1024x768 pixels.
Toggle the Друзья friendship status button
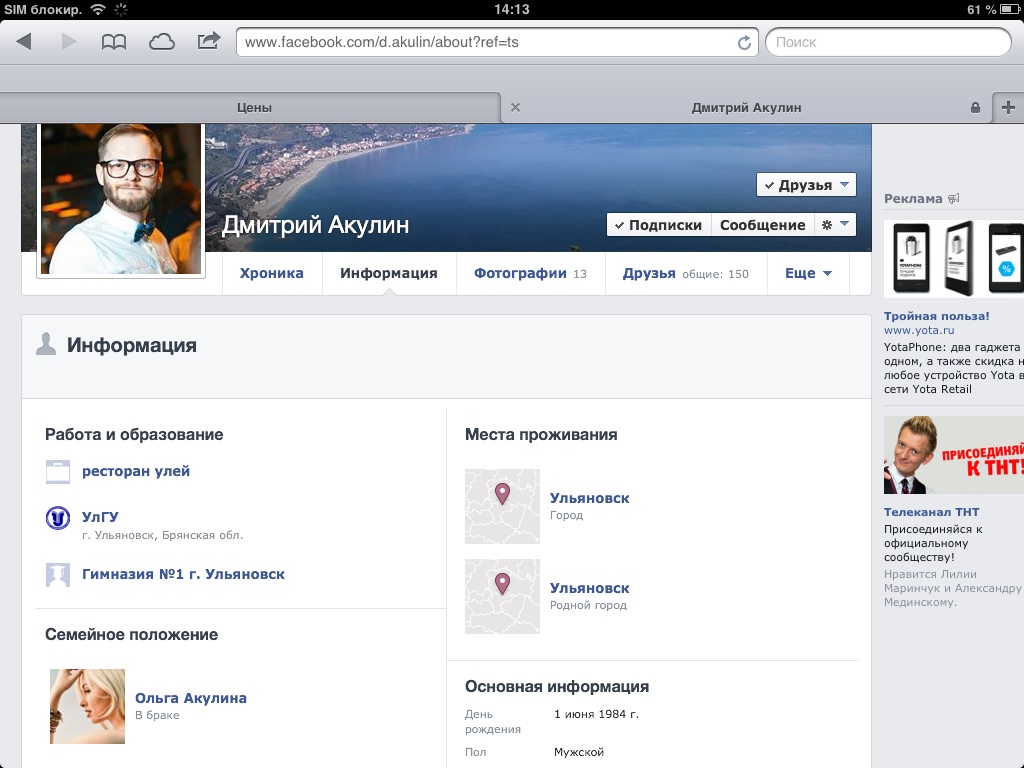point(806,185)
